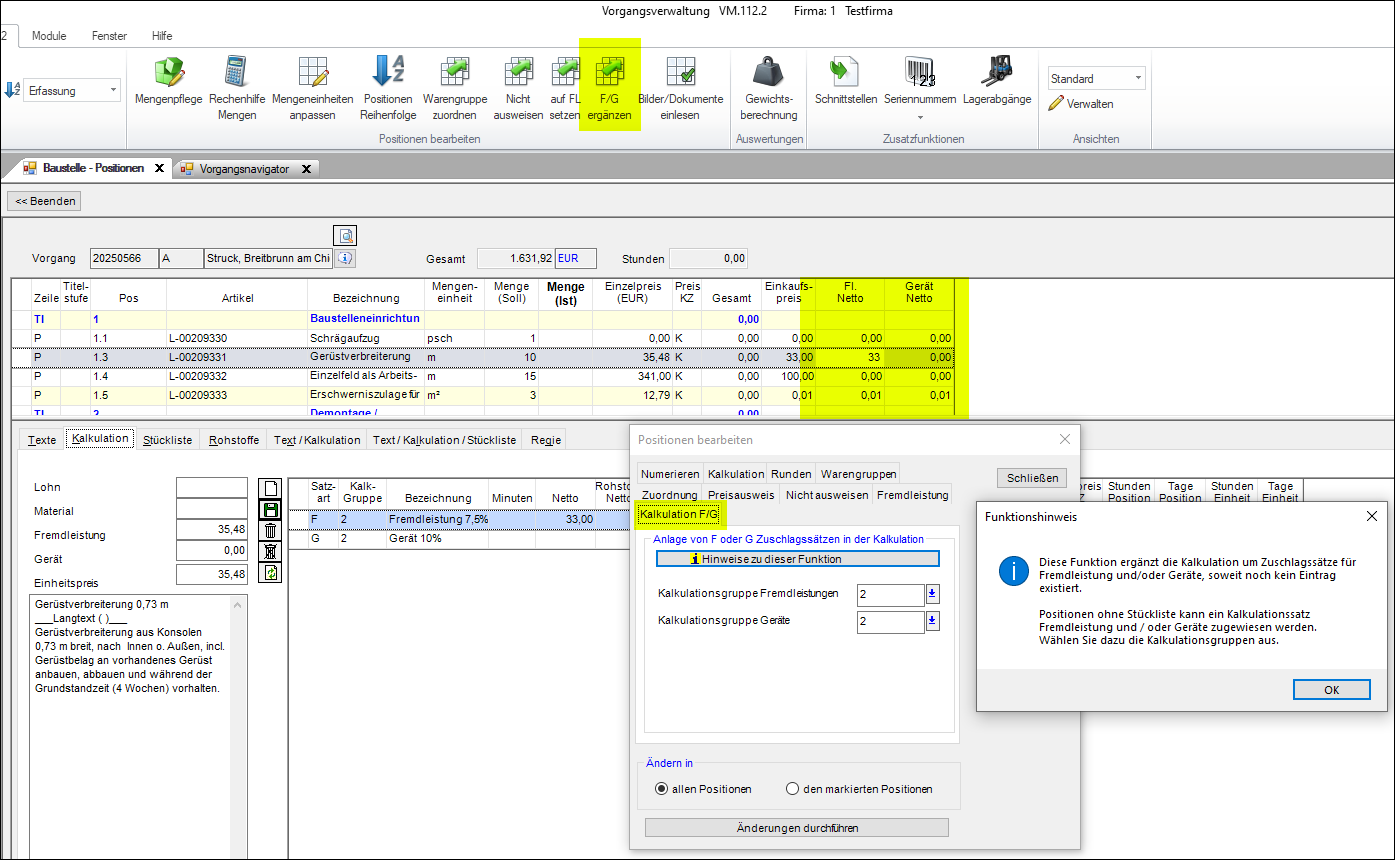Select the 'allen Positionen' radio option
The height and width of the screenshot is (860, 1395).
pos(662,789)
